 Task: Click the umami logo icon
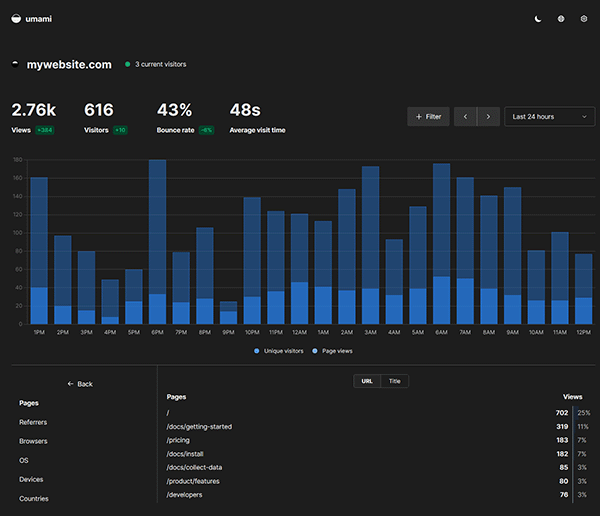(15, 18)
